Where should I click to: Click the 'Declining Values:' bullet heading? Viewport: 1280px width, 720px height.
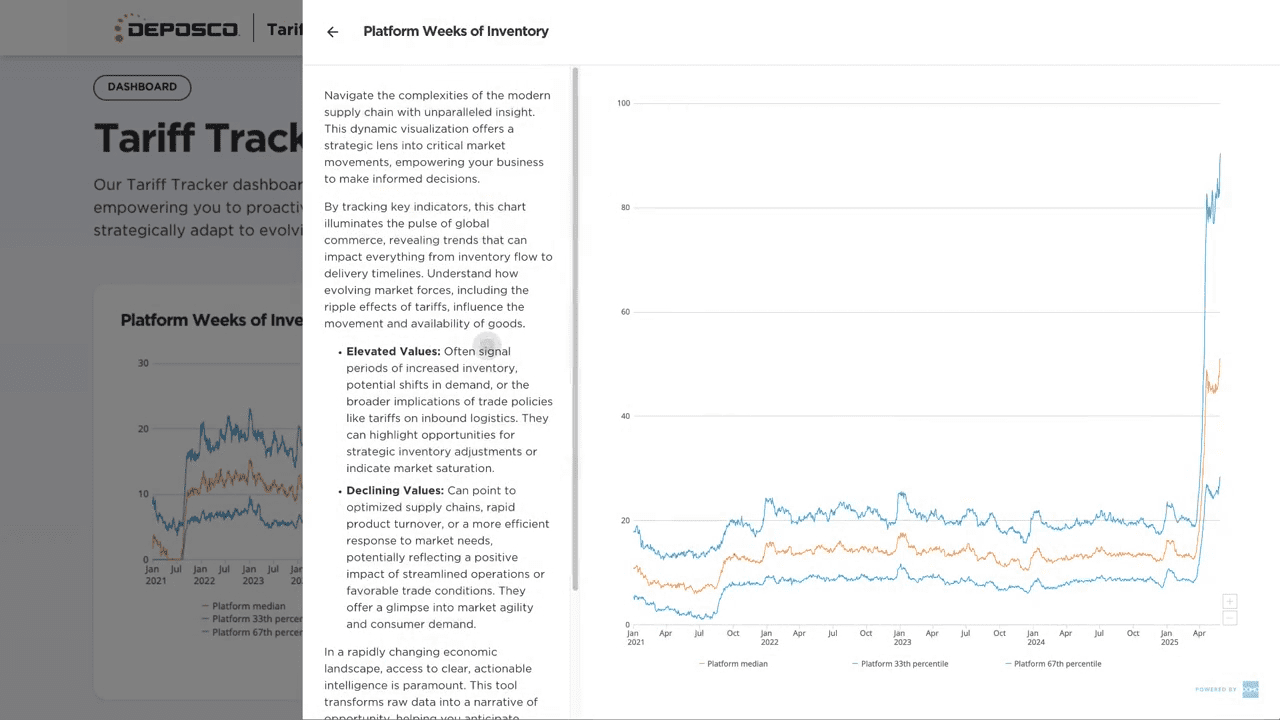coord(395,491)
